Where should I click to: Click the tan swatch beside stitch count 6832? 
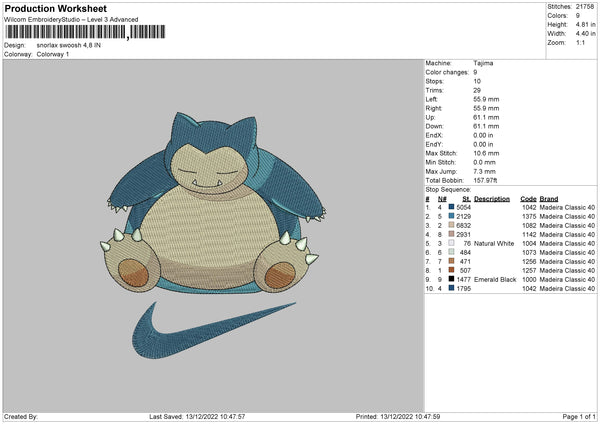452,225
